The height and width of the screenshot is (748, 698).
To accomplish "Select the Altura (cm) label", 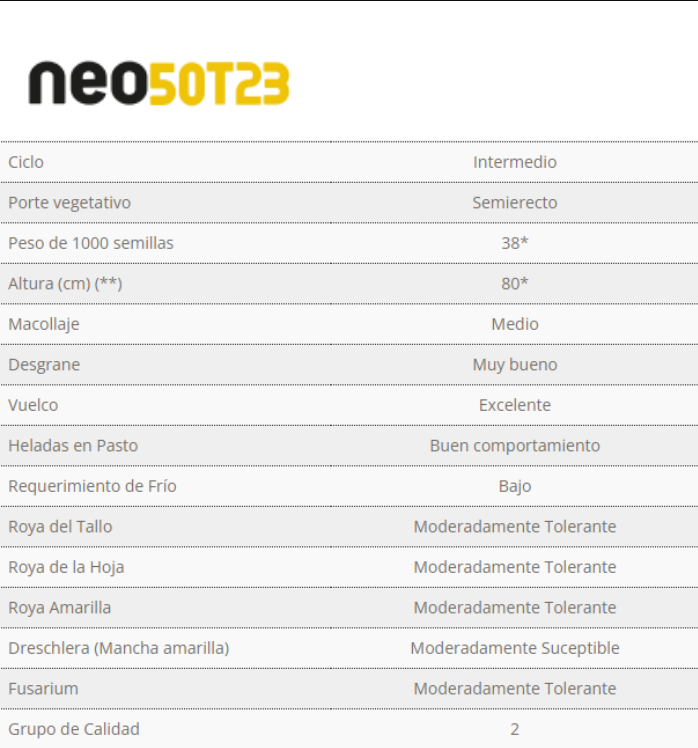I will [65, 284].
